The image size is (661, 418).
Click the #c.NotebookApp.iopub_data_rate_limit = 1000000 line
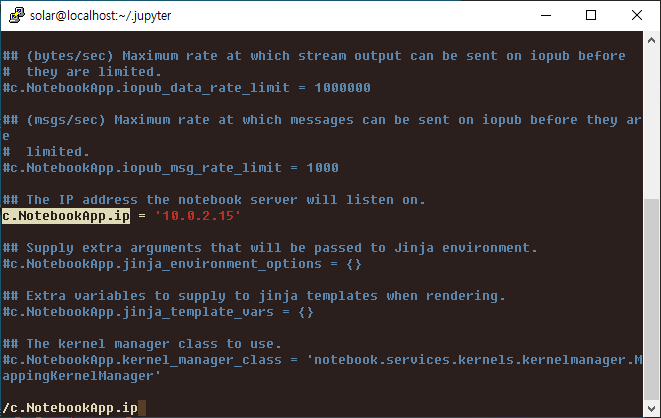187,88
